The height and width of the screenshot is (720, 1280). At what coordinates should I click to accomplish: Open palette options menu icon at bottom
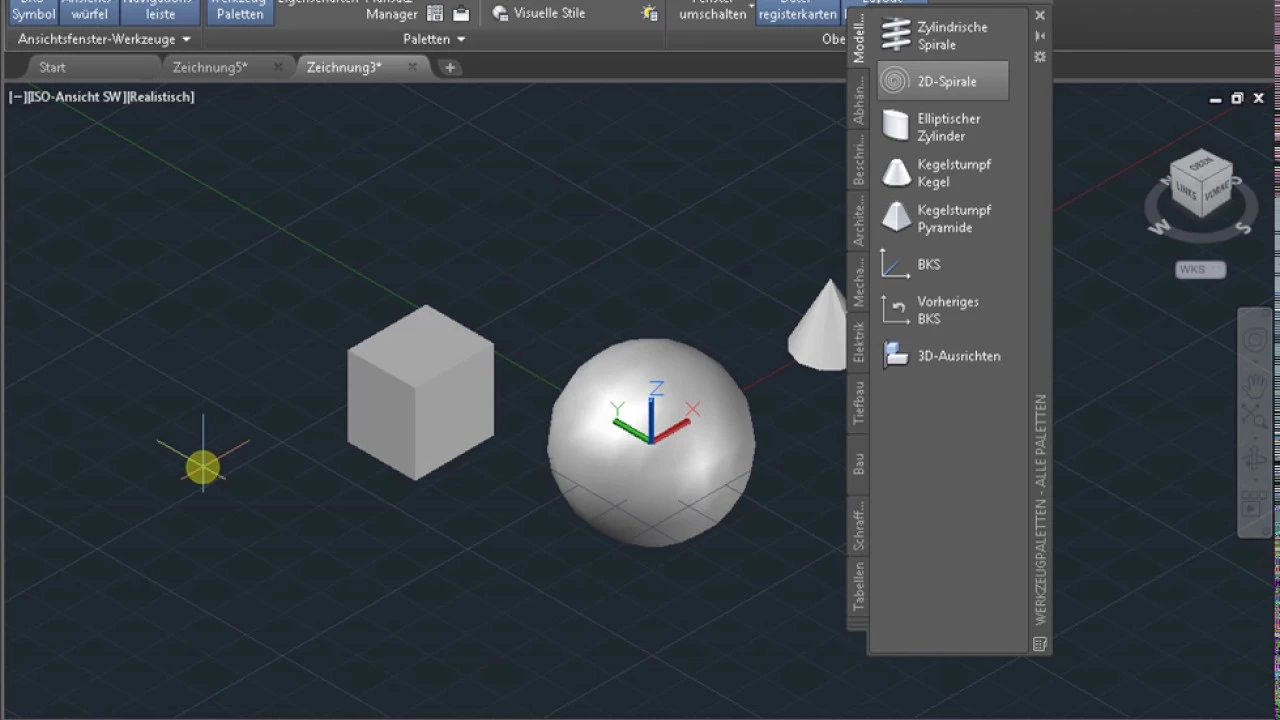1040,645
